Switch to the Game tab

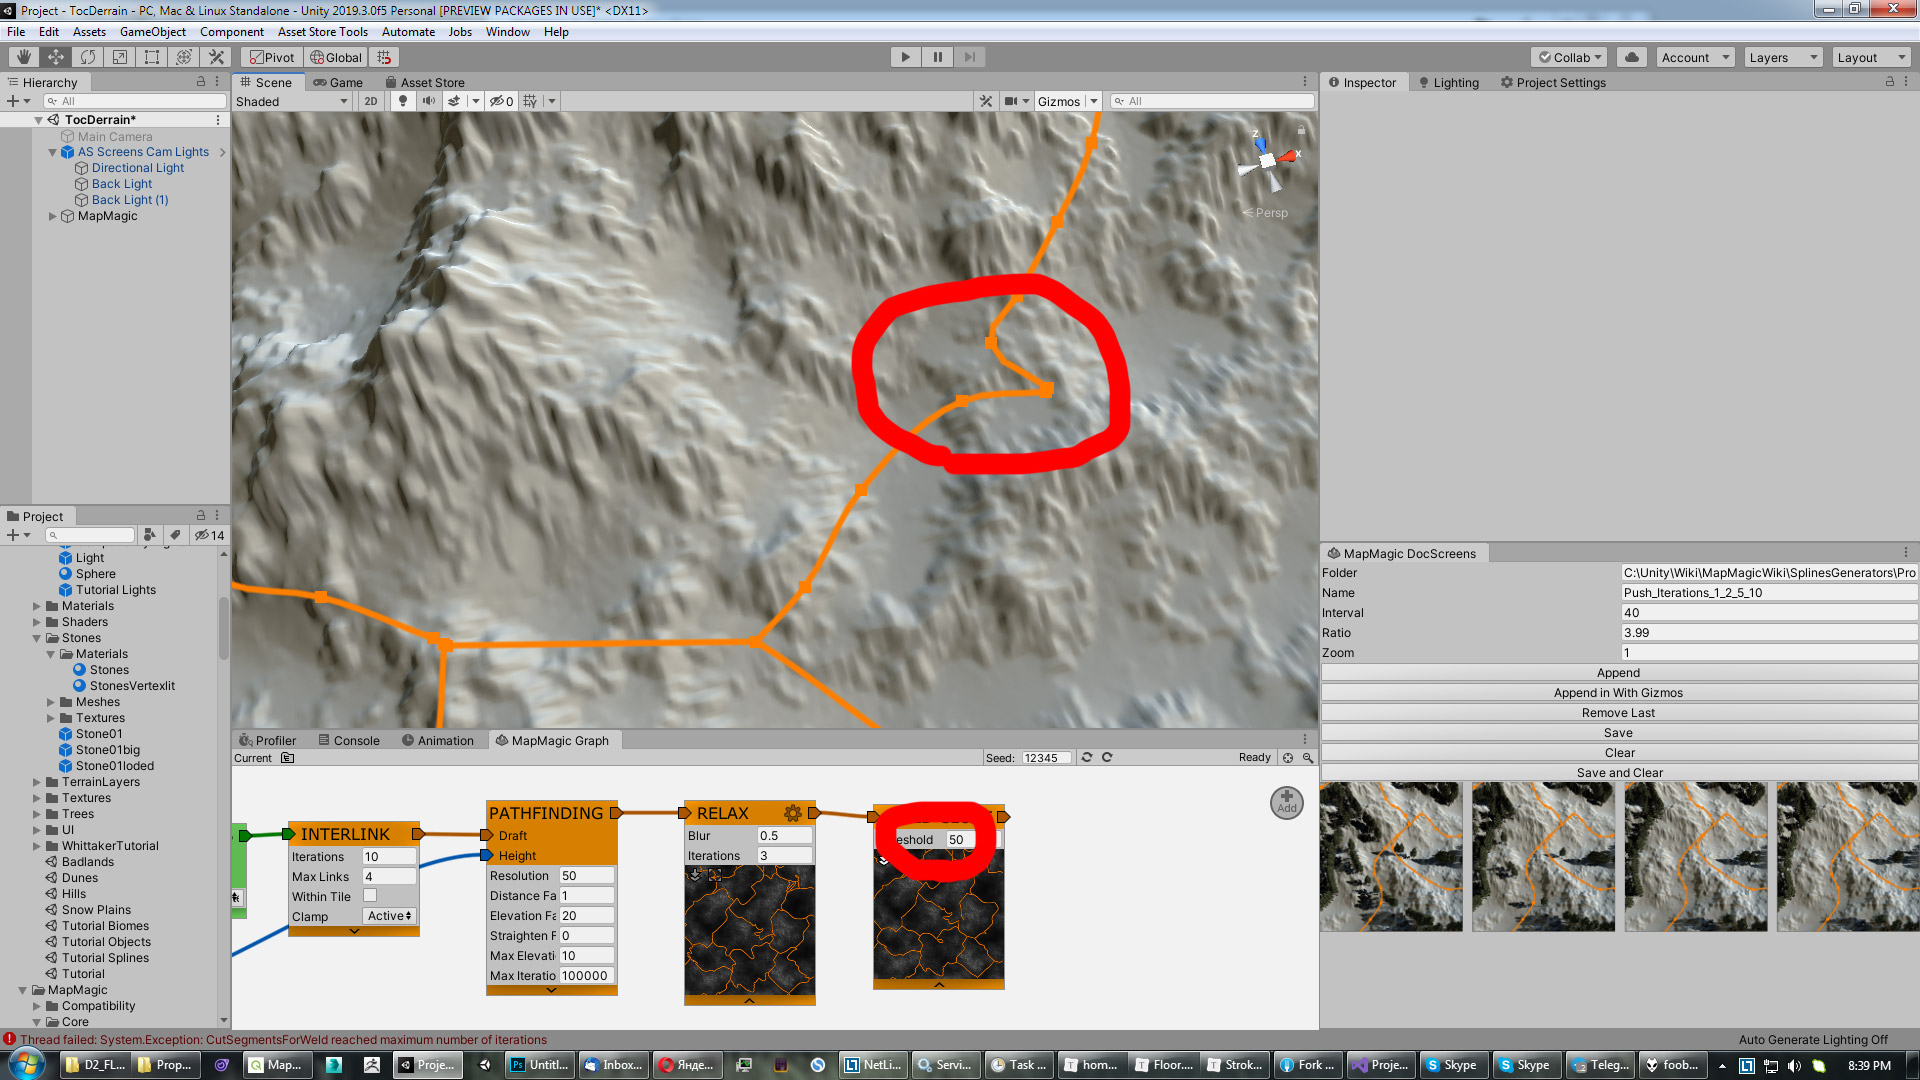click(x=338, y=82)
